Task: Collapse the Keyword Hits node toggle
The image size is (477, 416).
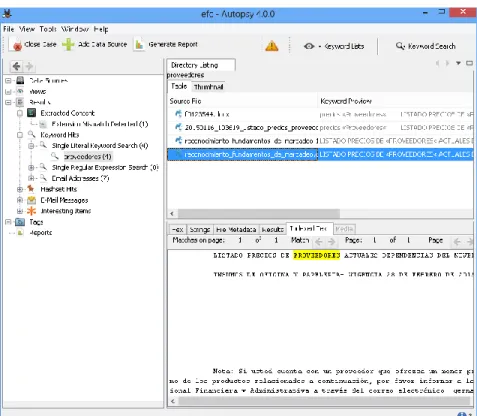Action: pos(20,135)
